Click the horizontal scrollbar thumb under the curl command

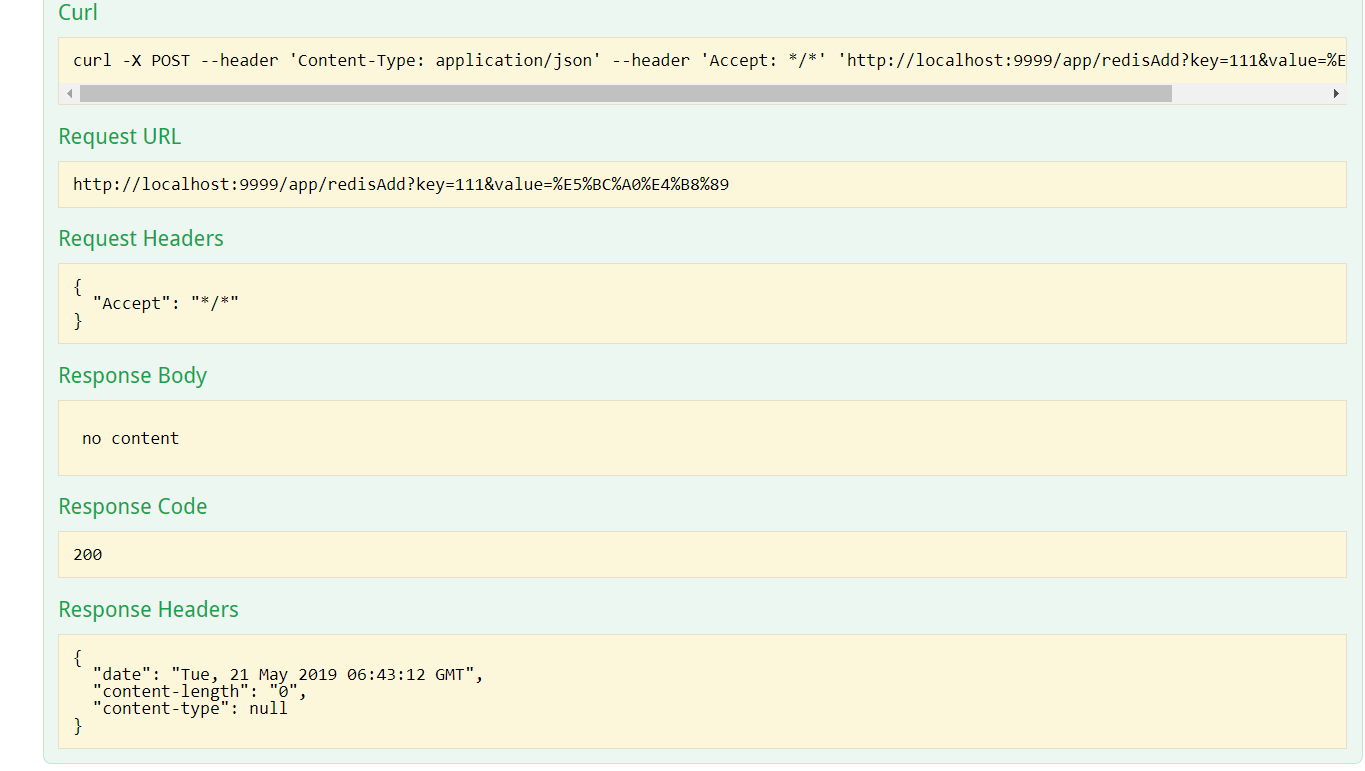(625, 94)
